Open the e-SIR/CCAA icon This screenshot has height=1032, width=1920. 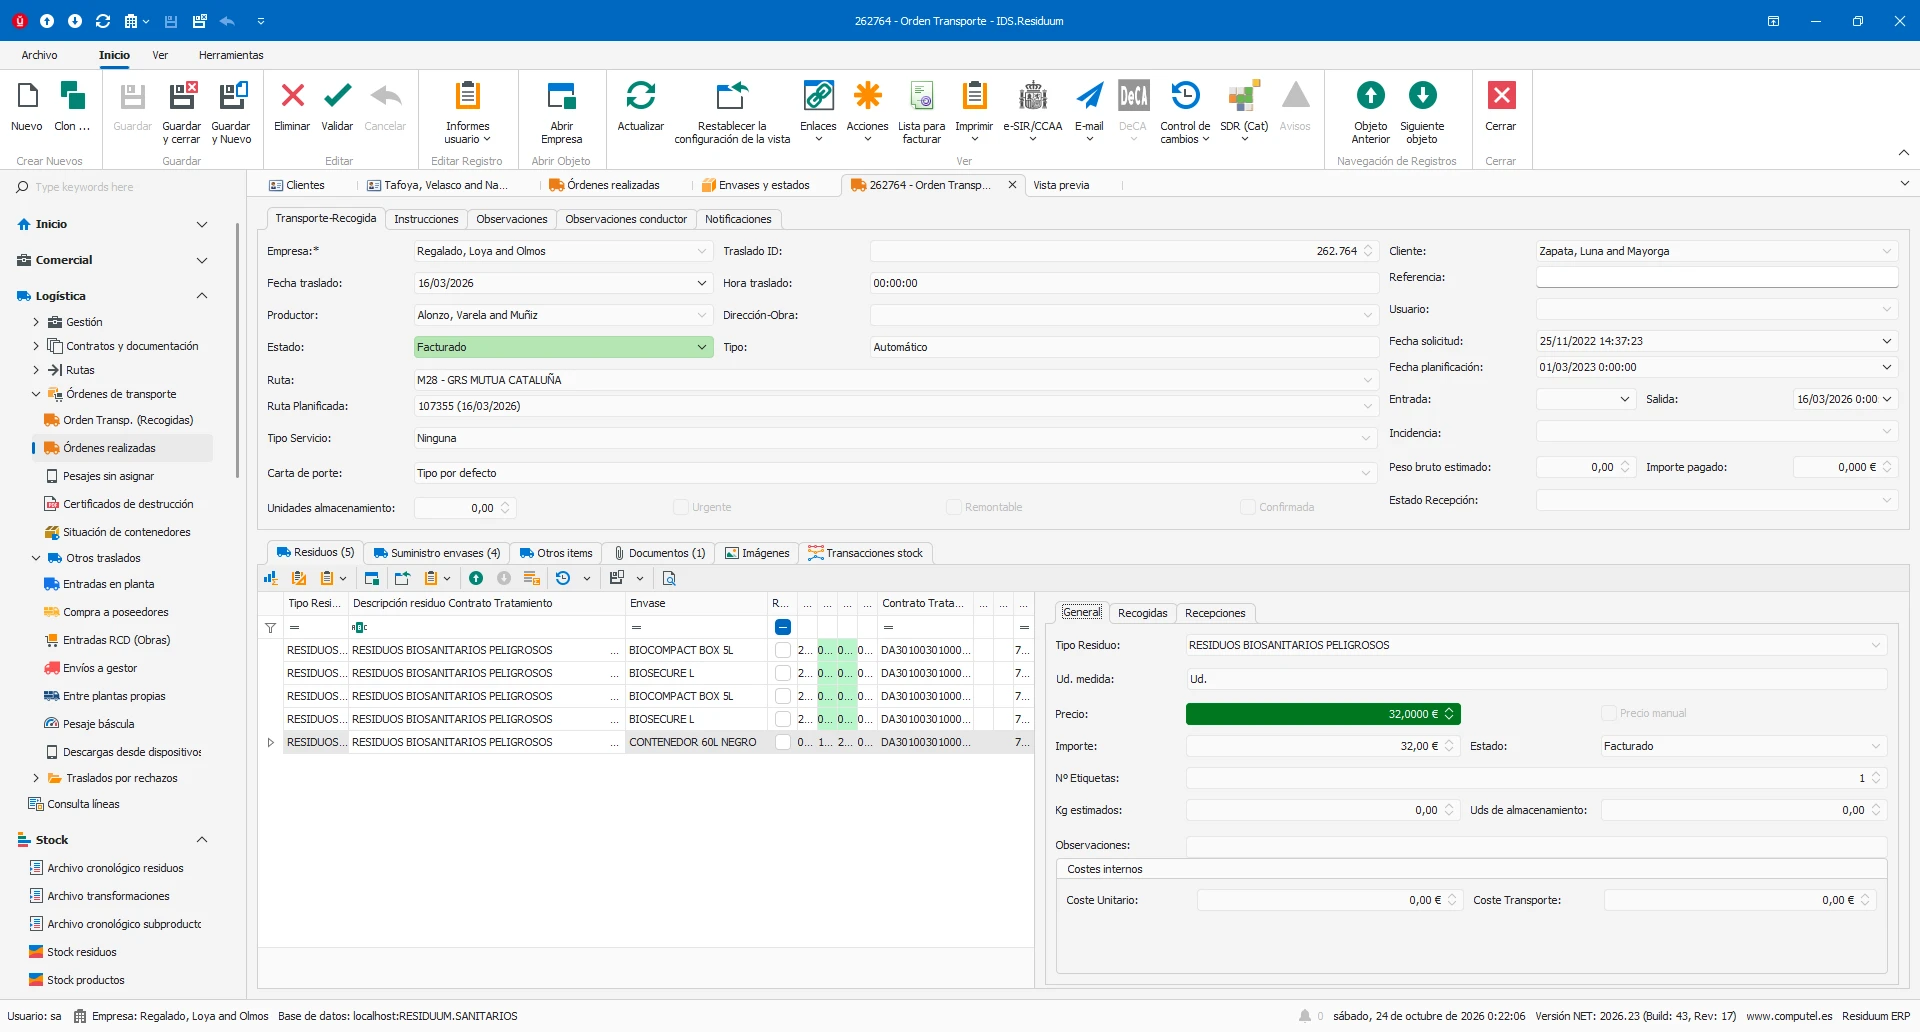[x=1033, y=96]
